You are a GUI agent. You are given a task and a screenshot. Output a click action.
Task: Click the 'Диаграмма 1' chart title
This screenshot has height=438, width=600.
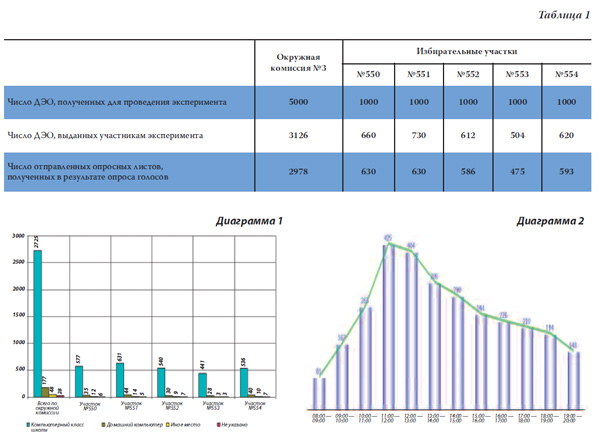[x=250, y=220]
